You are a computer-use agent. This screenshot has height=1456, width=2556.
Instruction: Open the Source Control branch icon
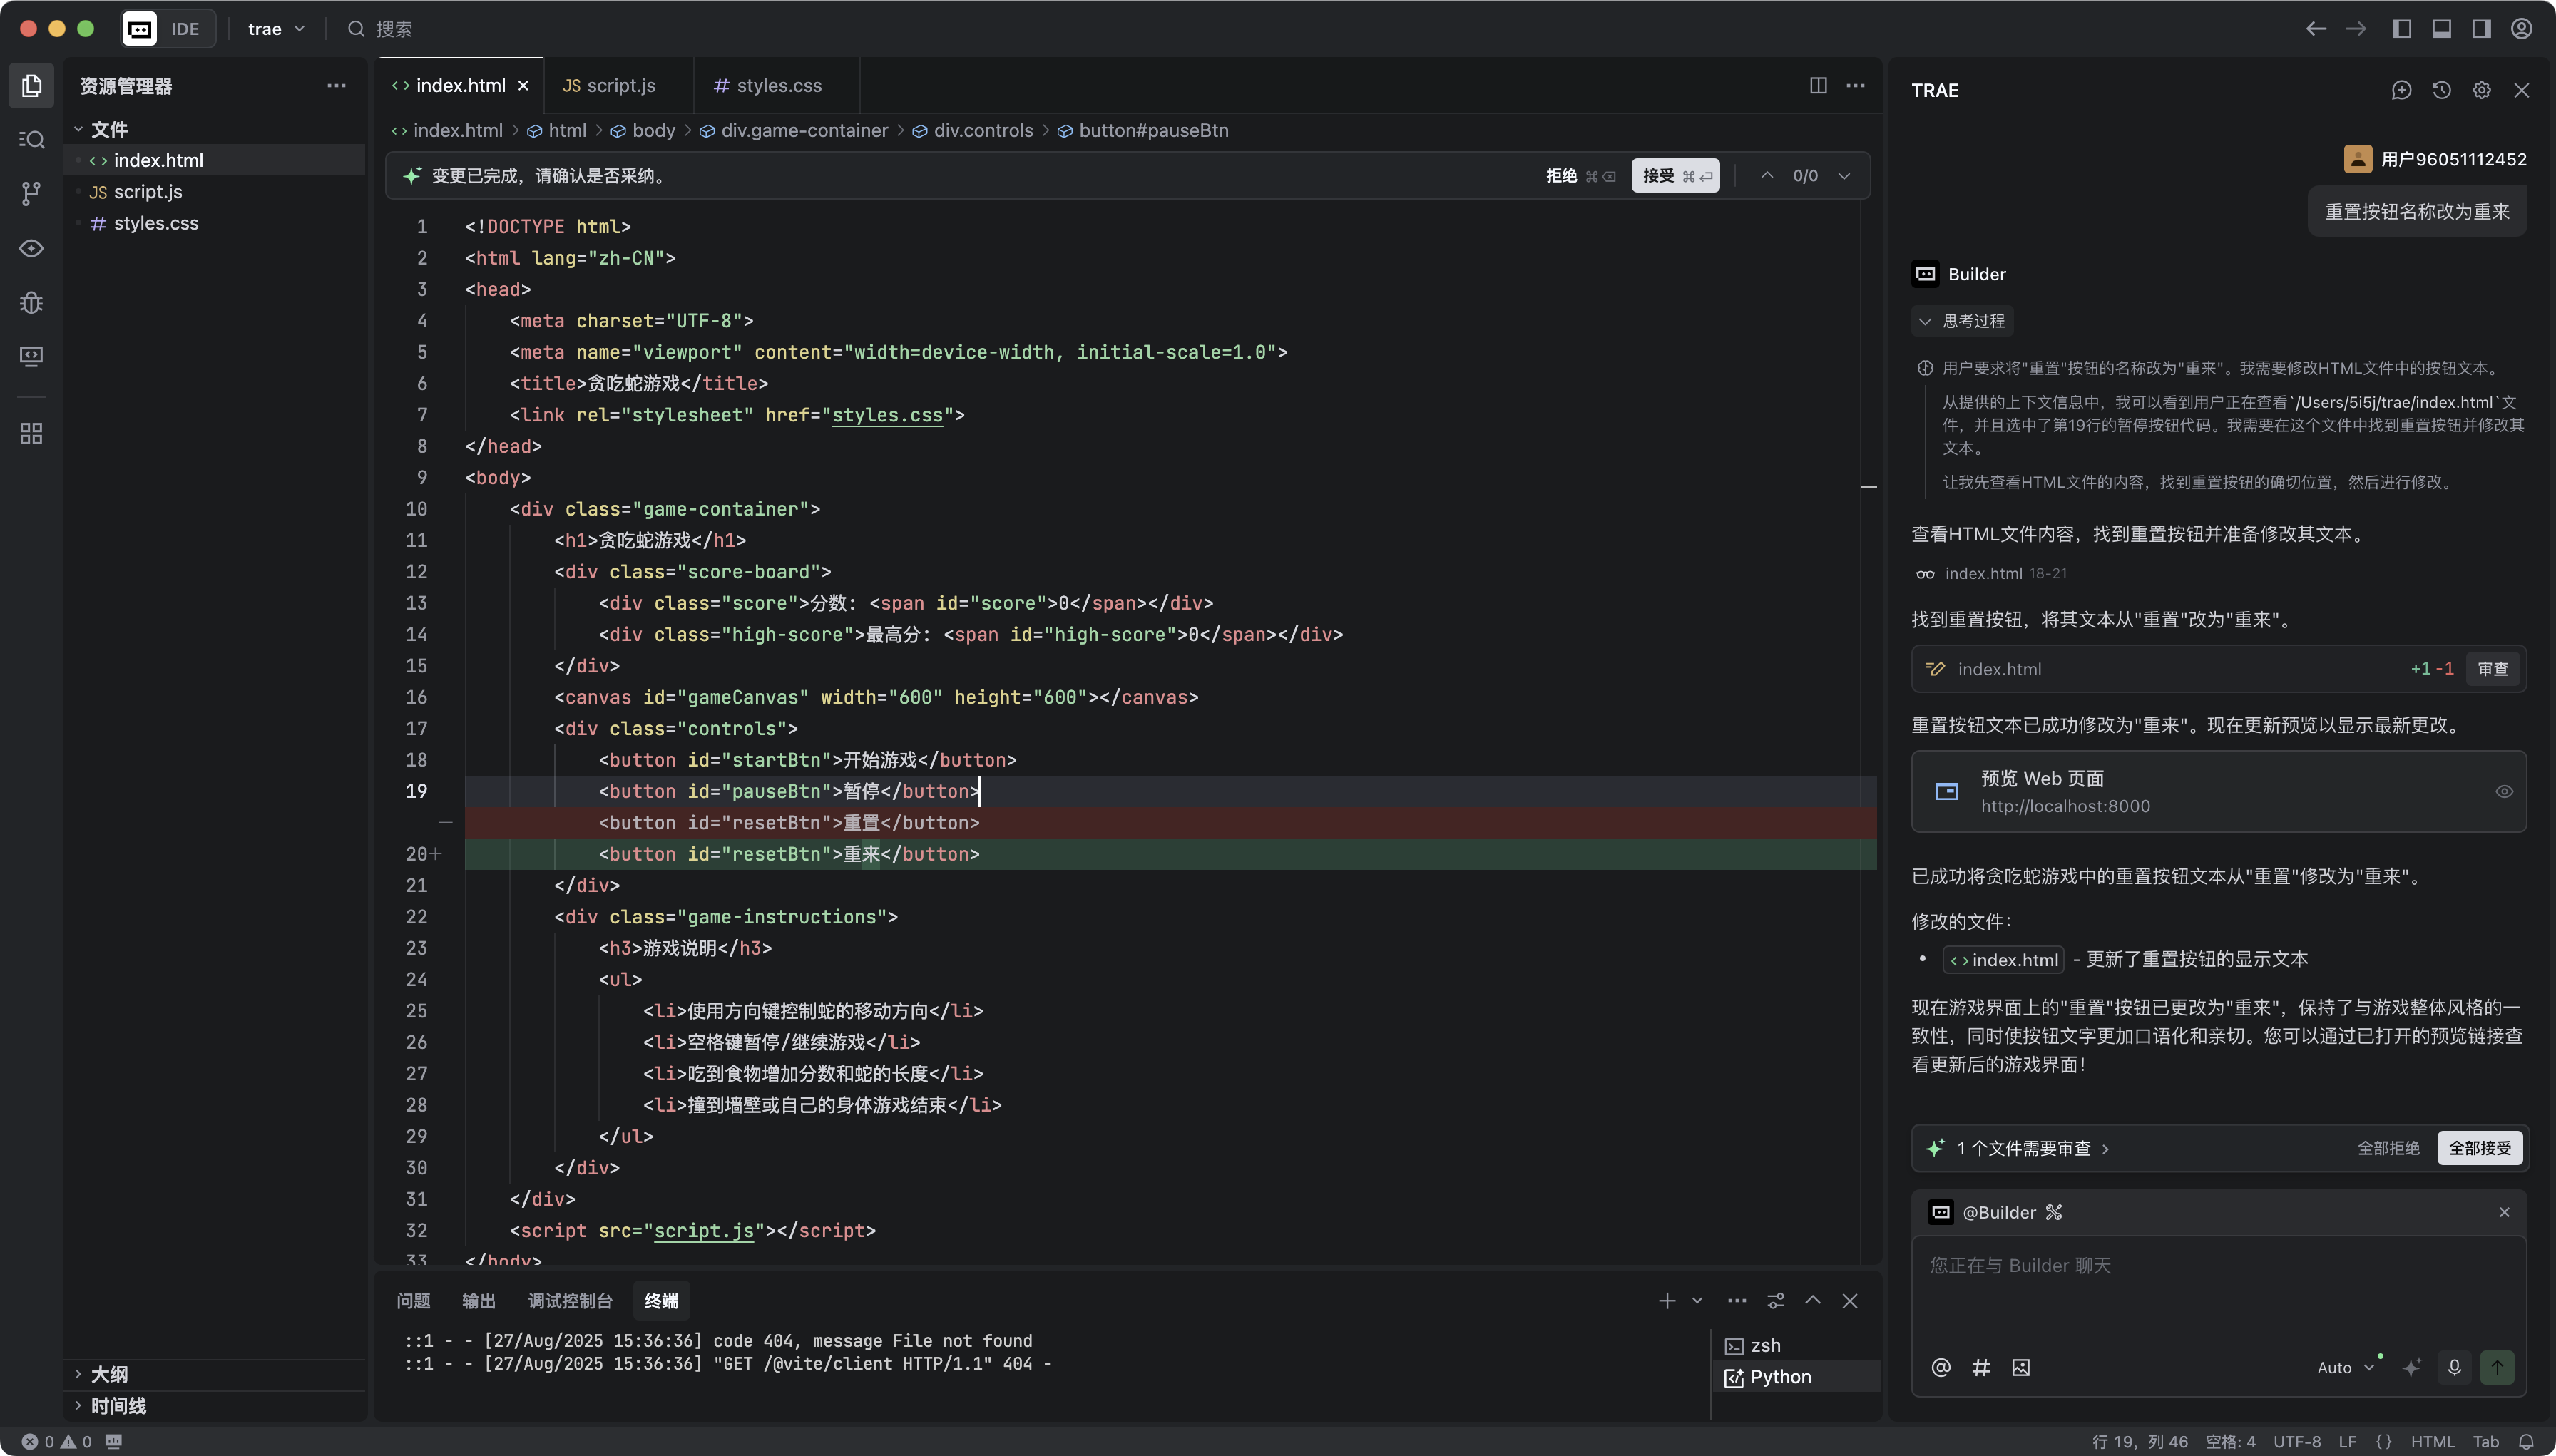(31, 194)
